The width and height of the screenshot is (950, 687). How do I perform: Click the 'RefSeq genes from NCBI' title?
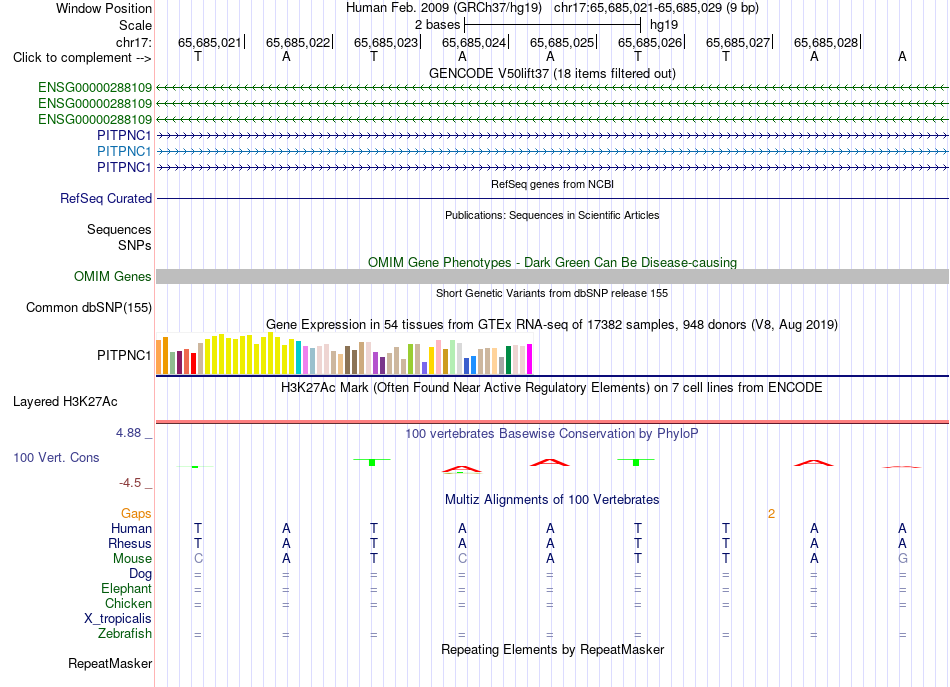coord(552,184)
